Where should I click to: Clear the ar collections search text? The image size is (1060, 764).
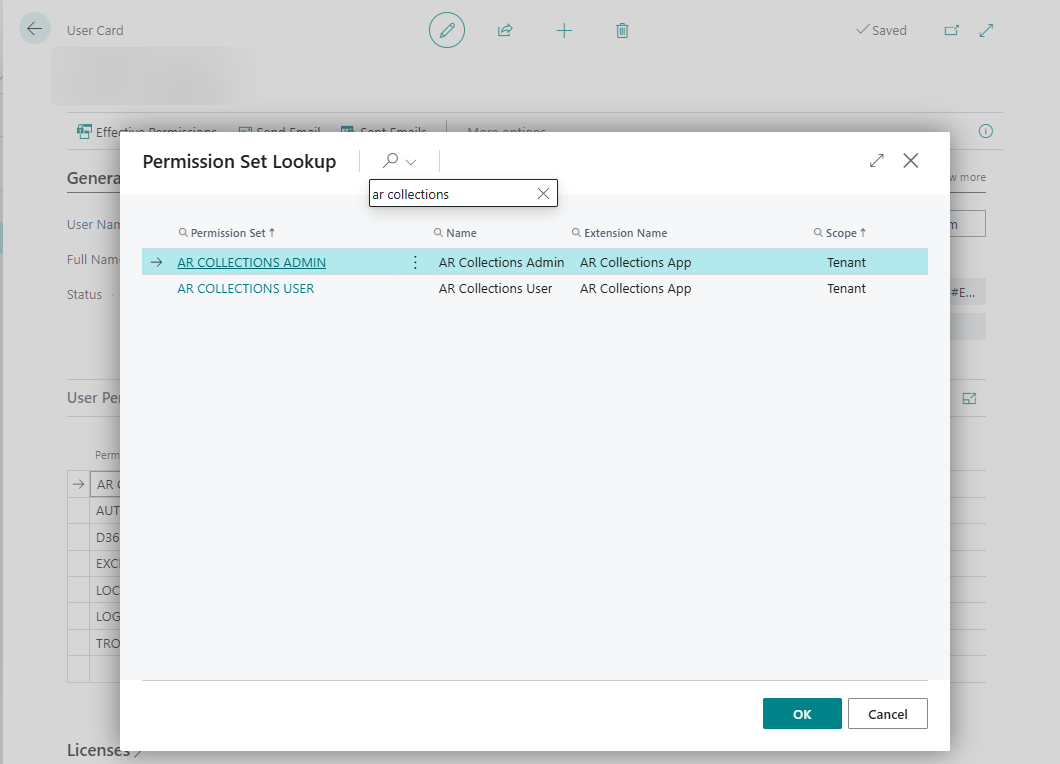[x=543, y=193]
